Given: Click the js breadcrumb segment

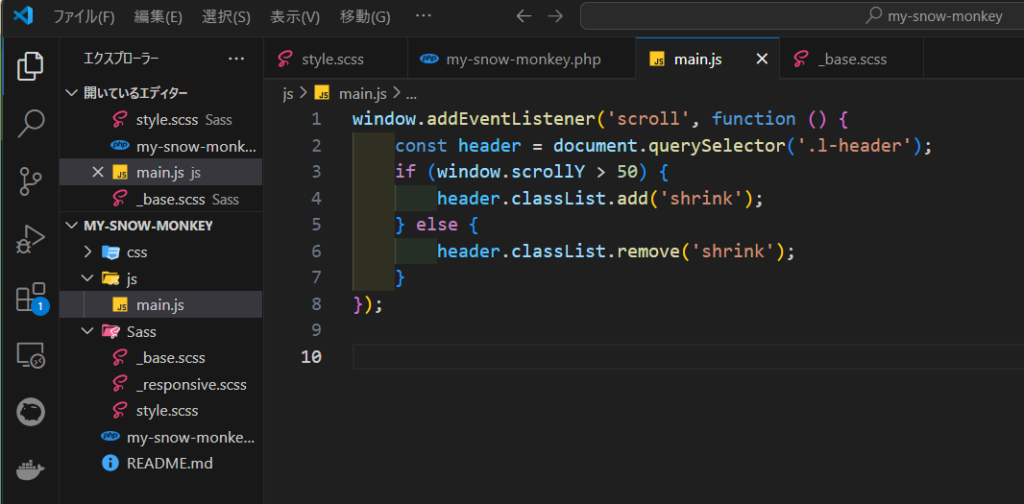Looking at the screenshot, I should [288, 94].
